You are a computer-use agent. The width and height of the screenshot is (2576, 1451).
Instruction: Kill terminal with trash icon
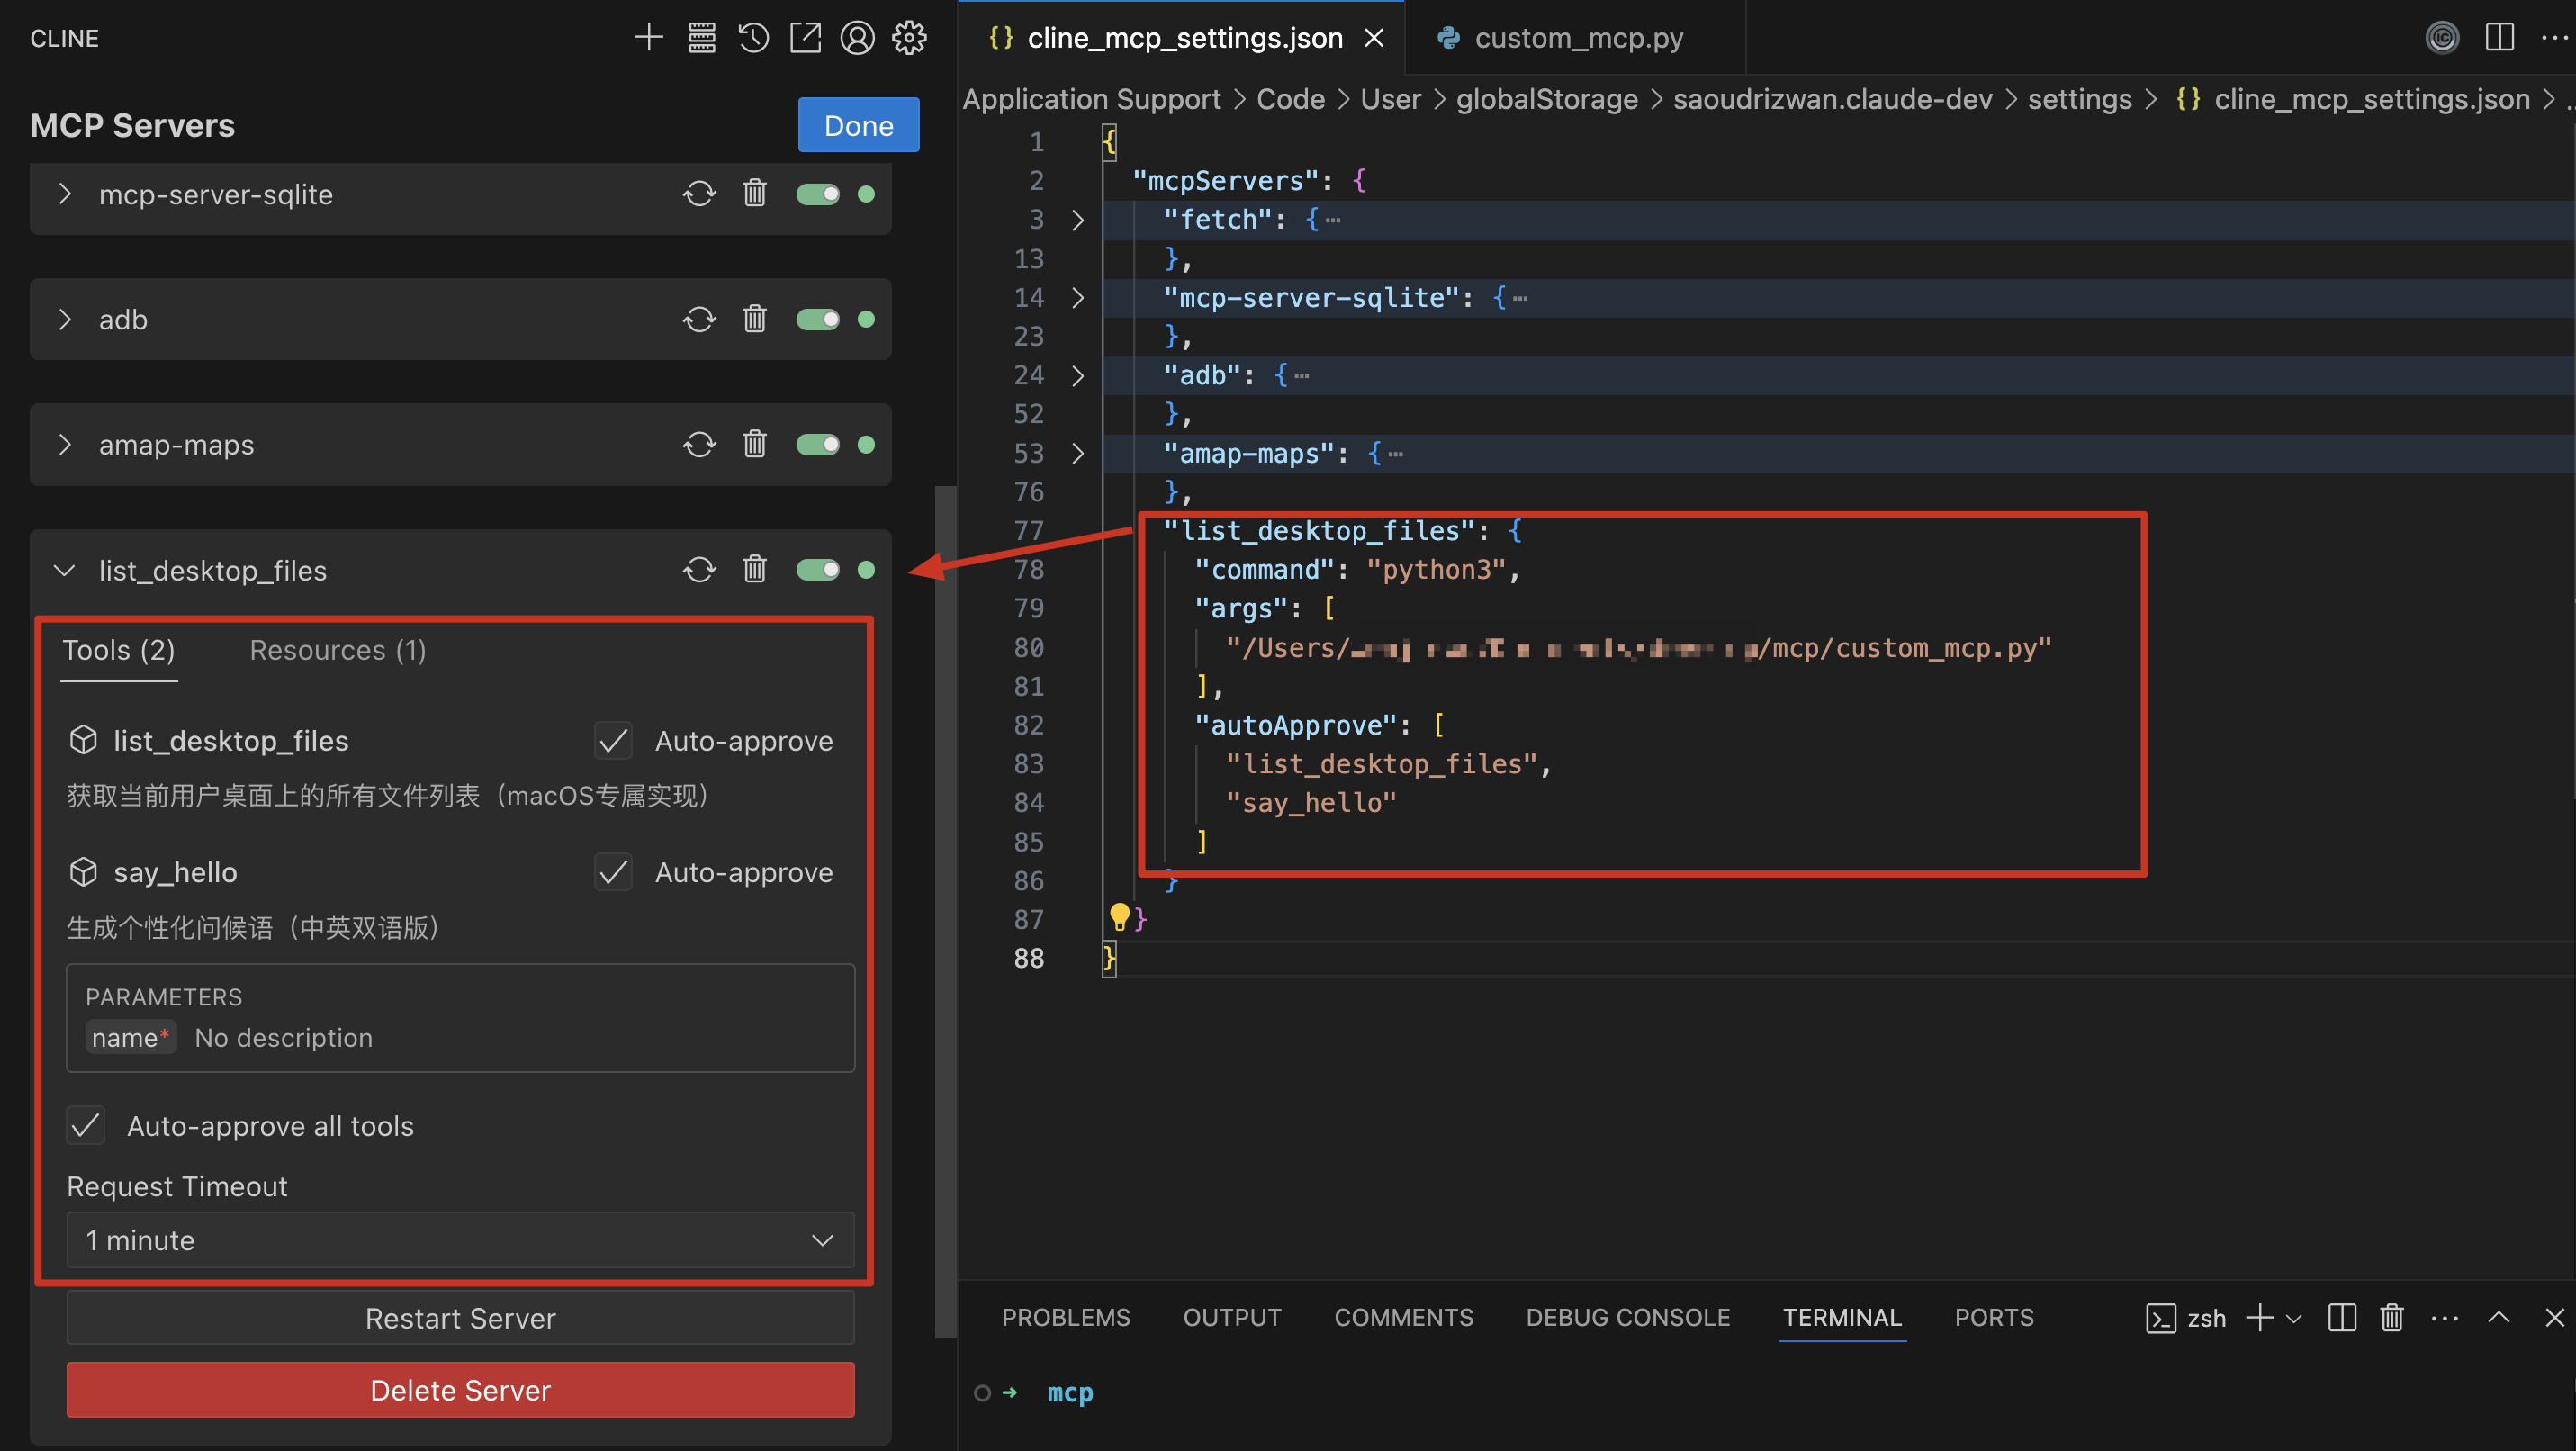pyautogui.click(x=2391, y=1318)
